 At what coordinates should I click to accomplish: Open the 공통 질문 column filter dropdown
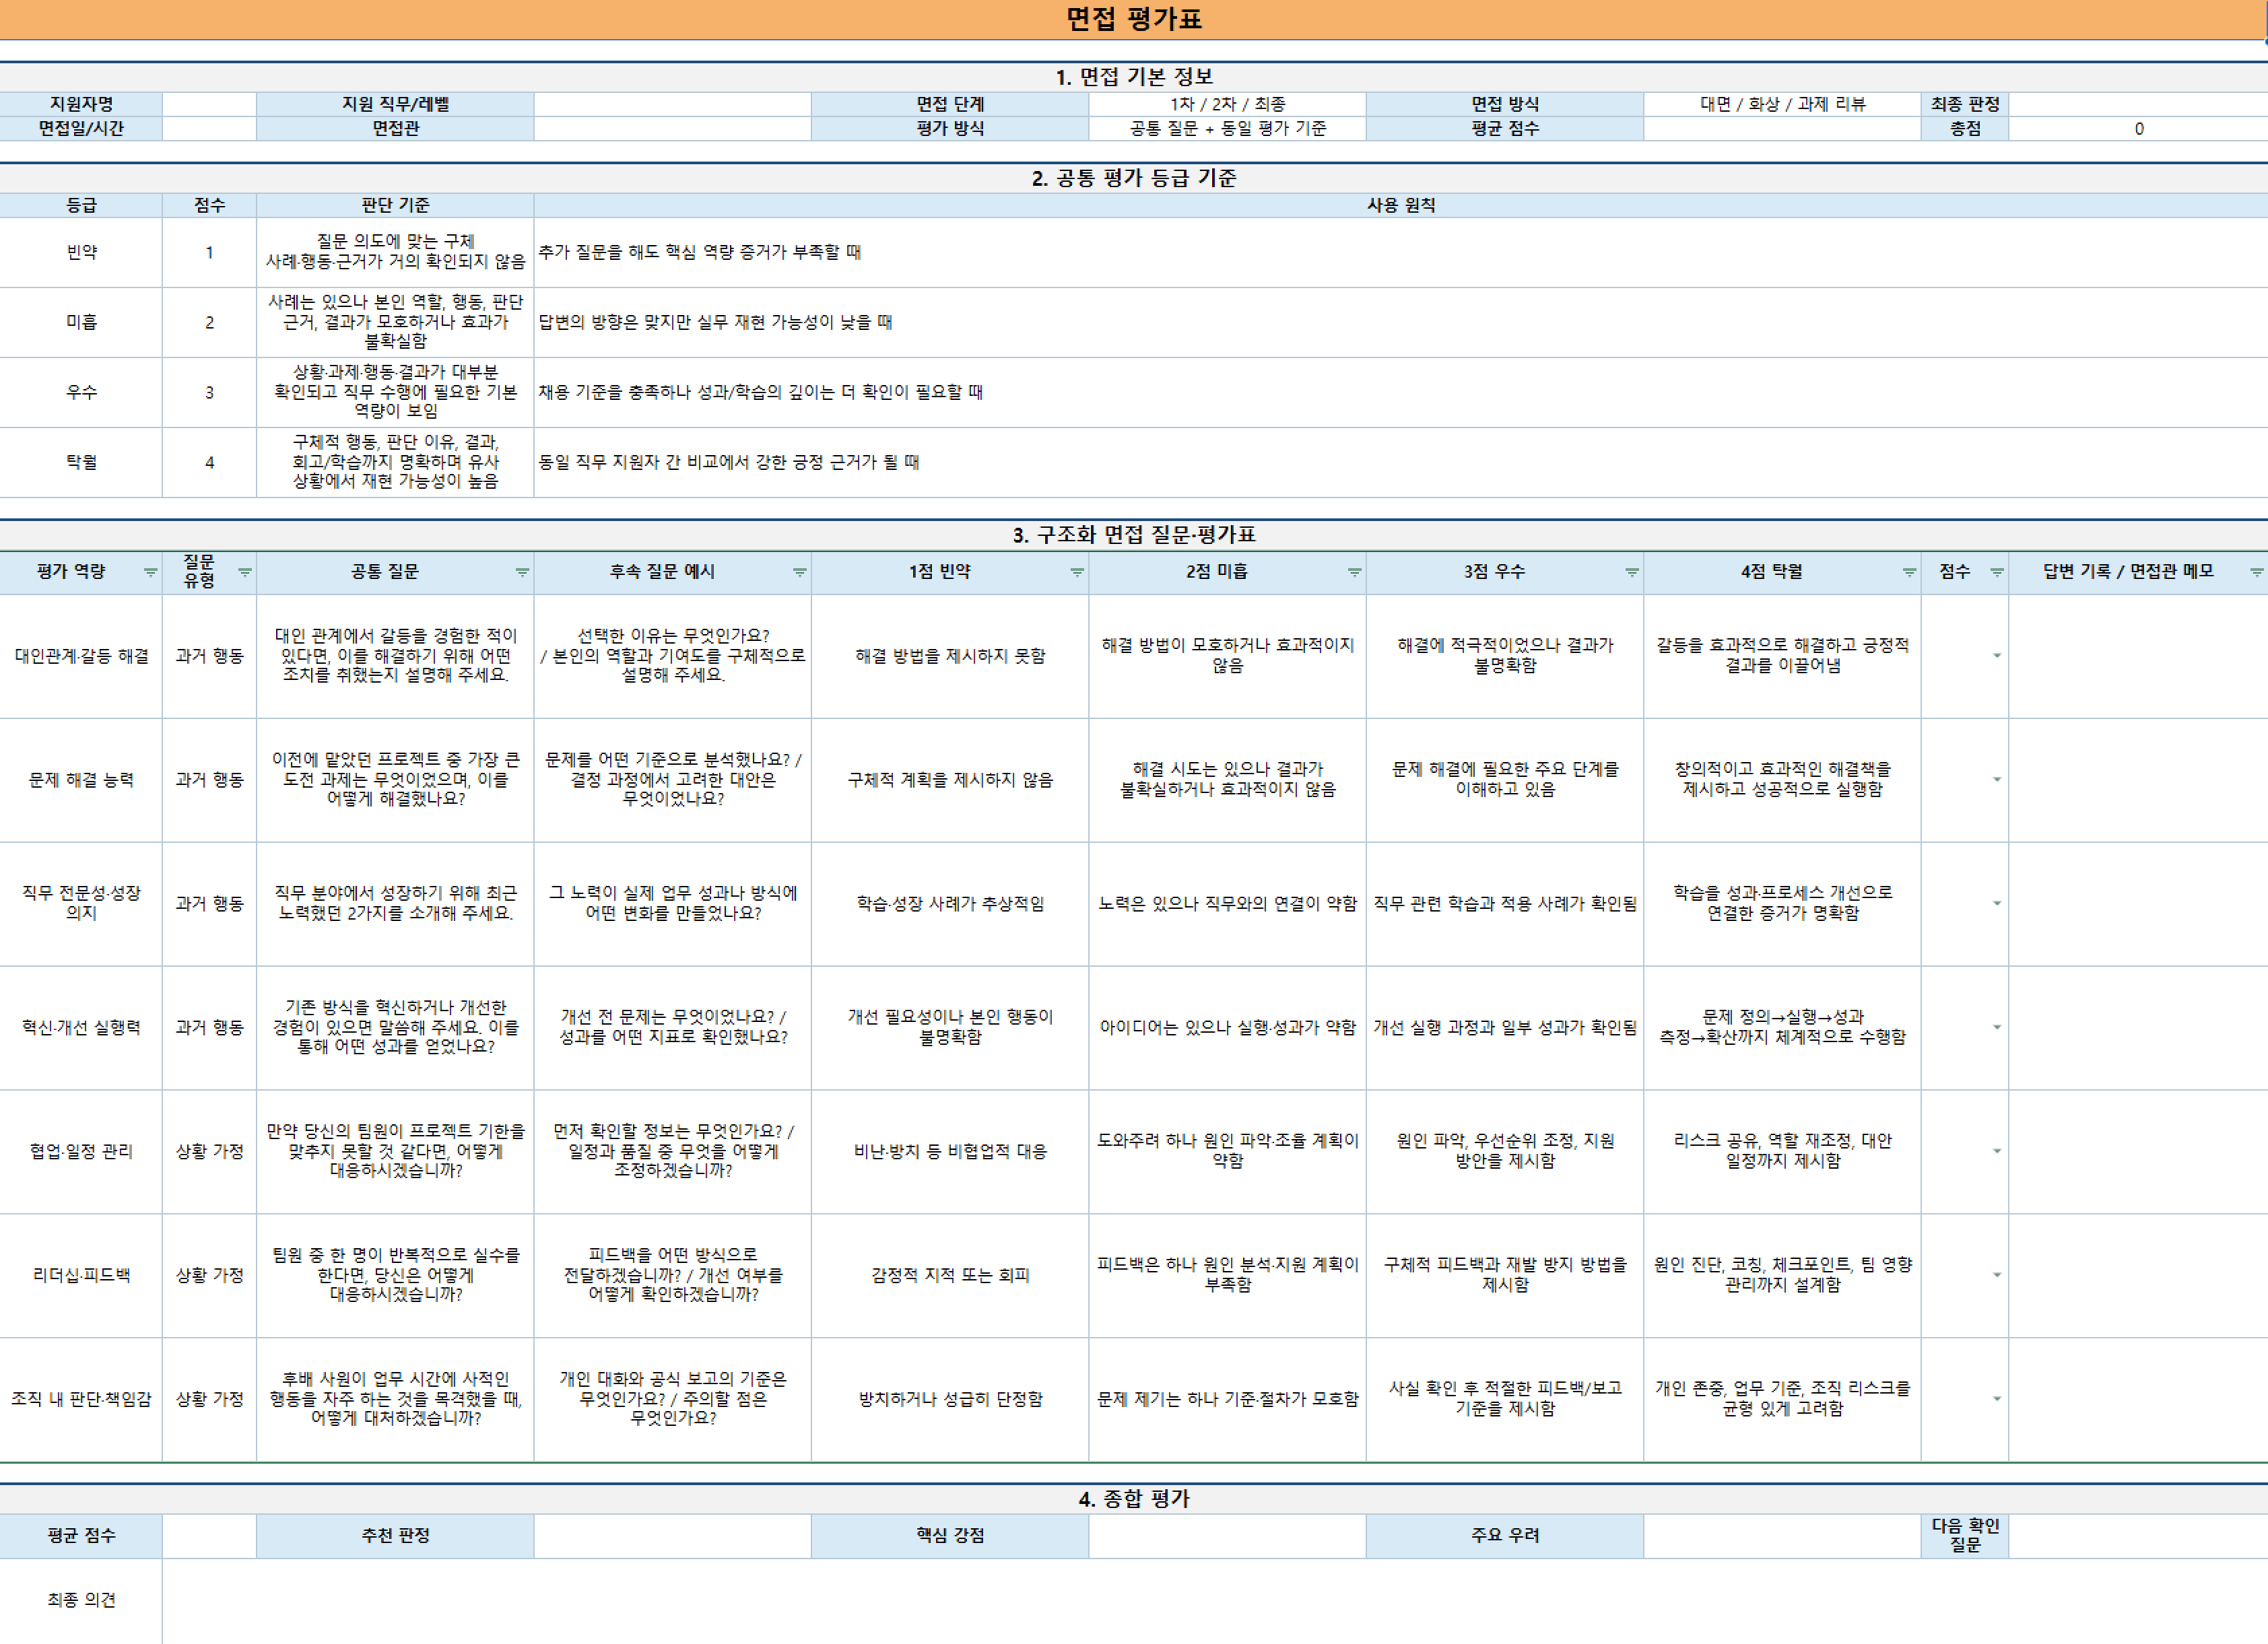(522, 573)
